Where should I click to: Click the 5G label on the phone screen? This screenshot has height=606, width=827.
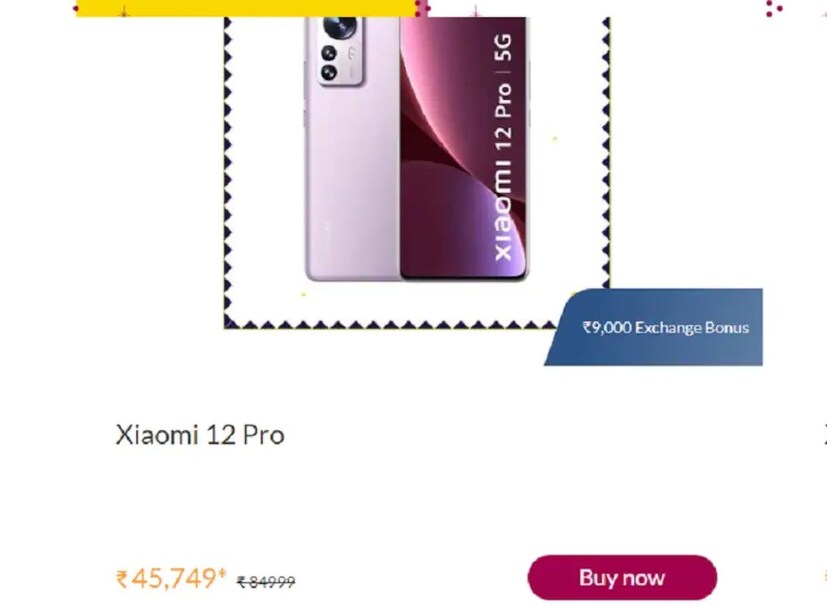(x=504, y=47)
